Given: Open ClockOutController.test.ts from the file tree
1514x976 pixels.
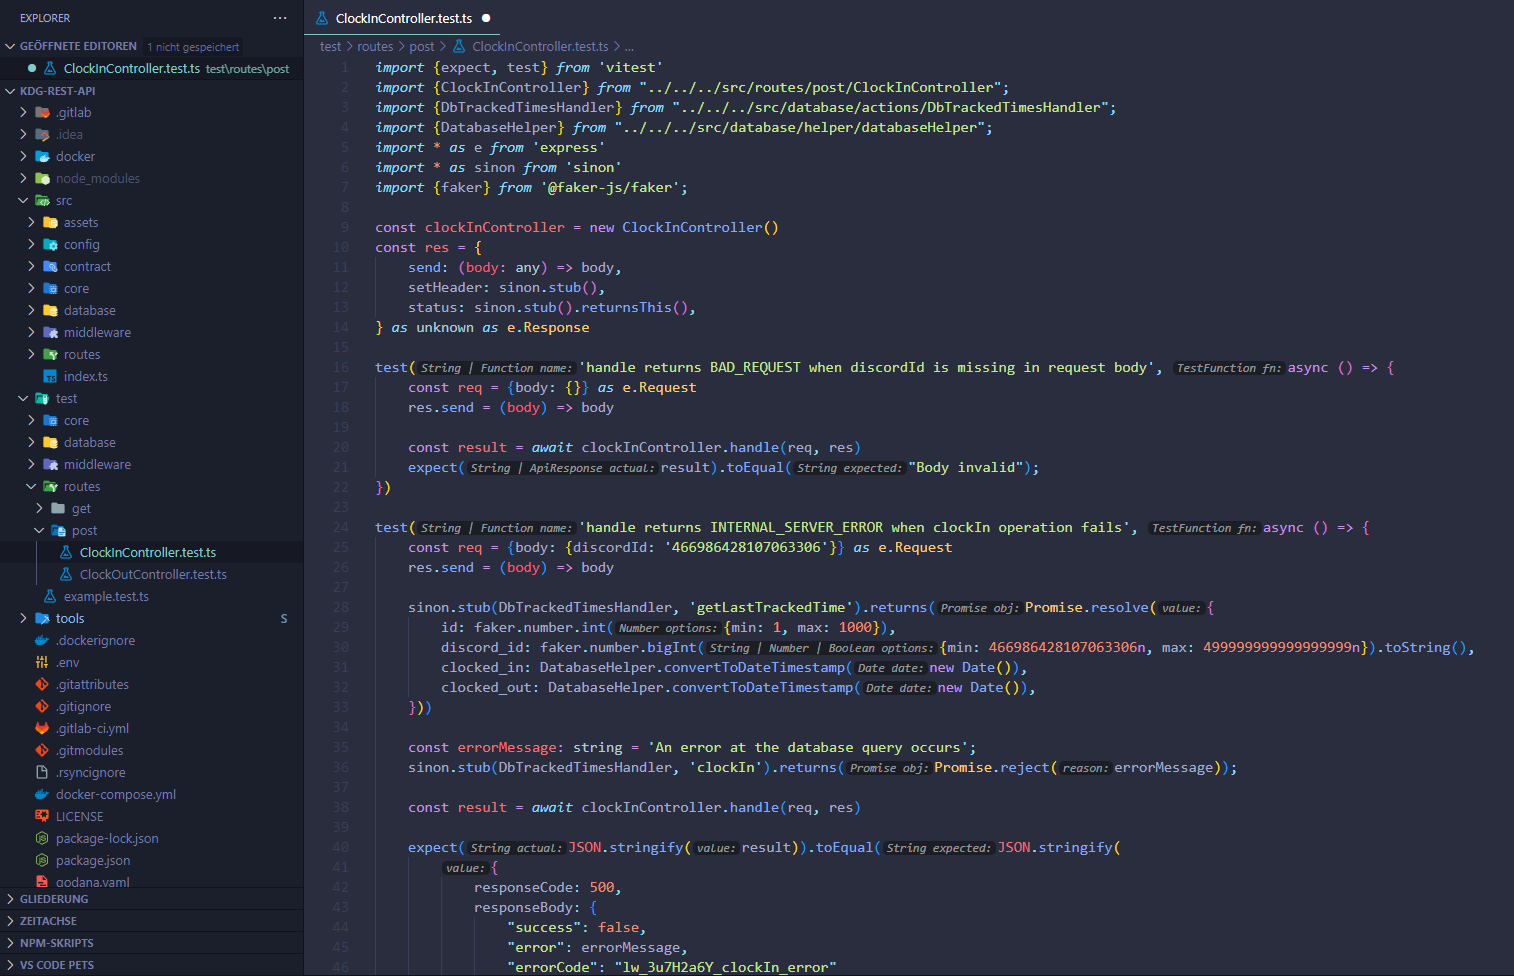Looking at the screenshot, I should [153, 575].
